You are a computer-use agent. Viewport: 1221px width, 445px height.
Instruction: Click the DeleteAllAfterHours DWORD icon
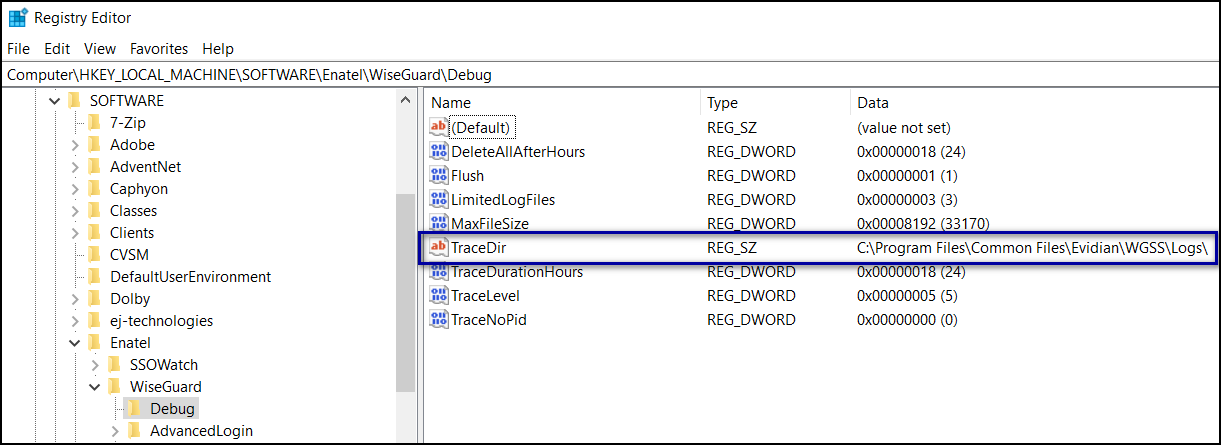pos(439,152)
